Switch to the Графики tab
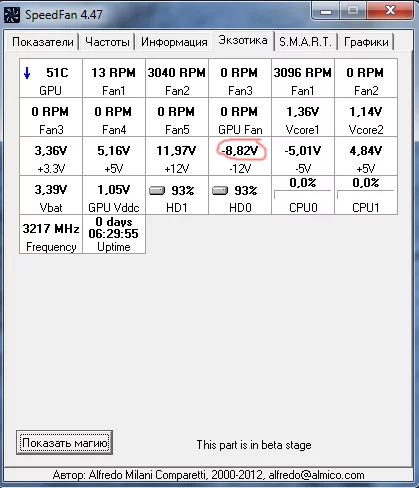The width and height of the screenshot is (419, 488). click(x=366, y=42)
